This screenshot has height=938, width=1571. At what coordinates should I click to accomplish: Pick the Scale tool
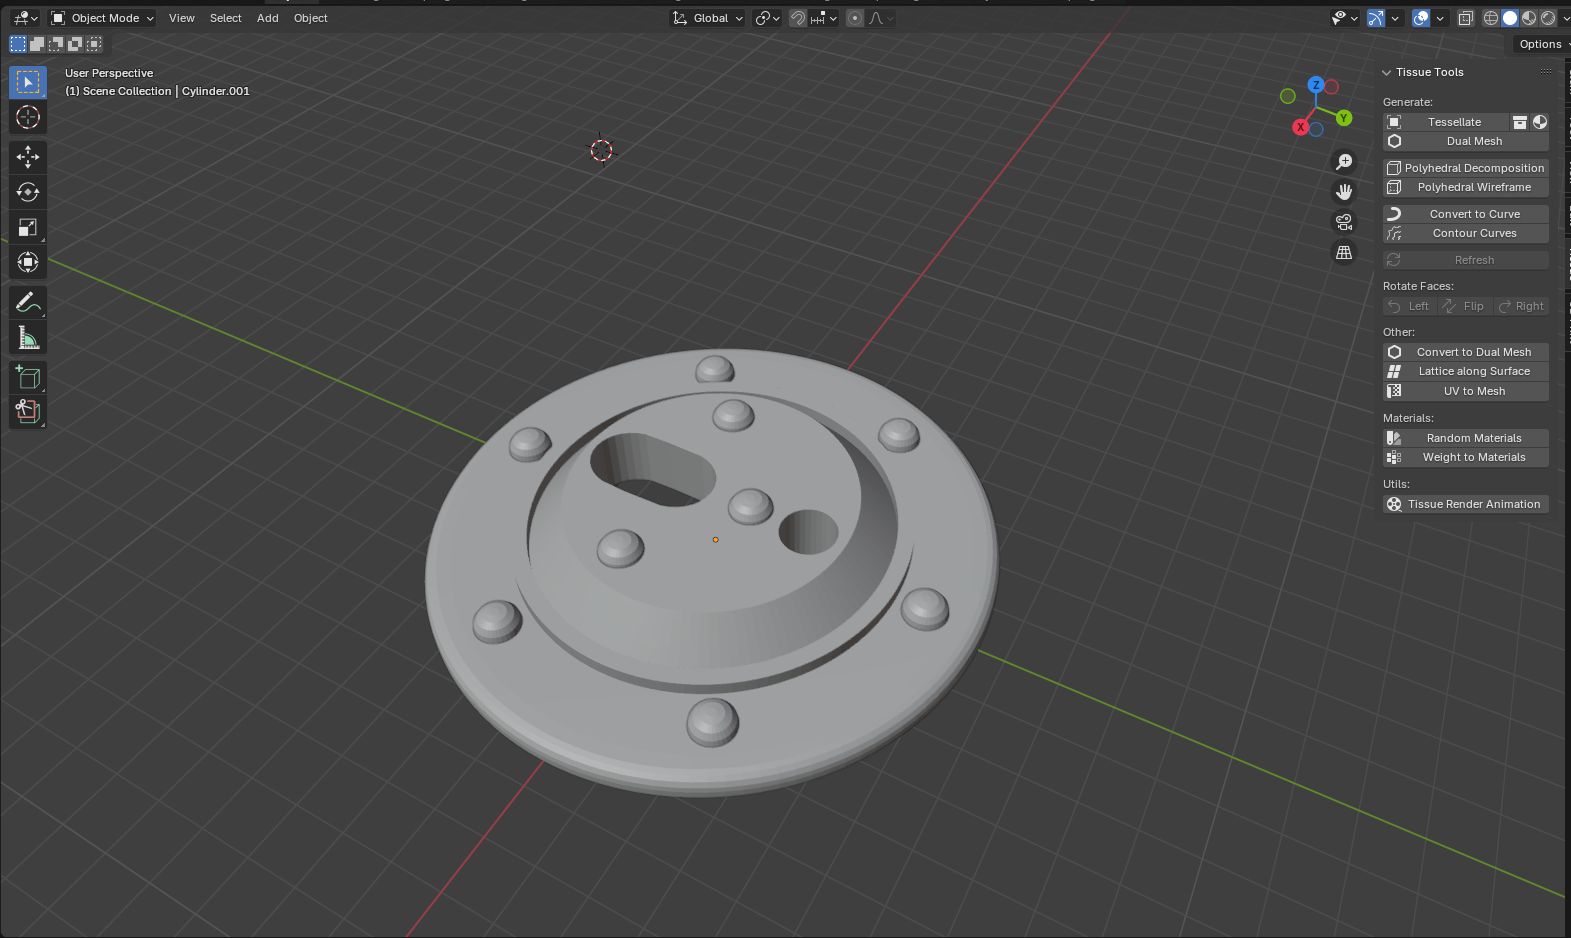click(27, 227)
